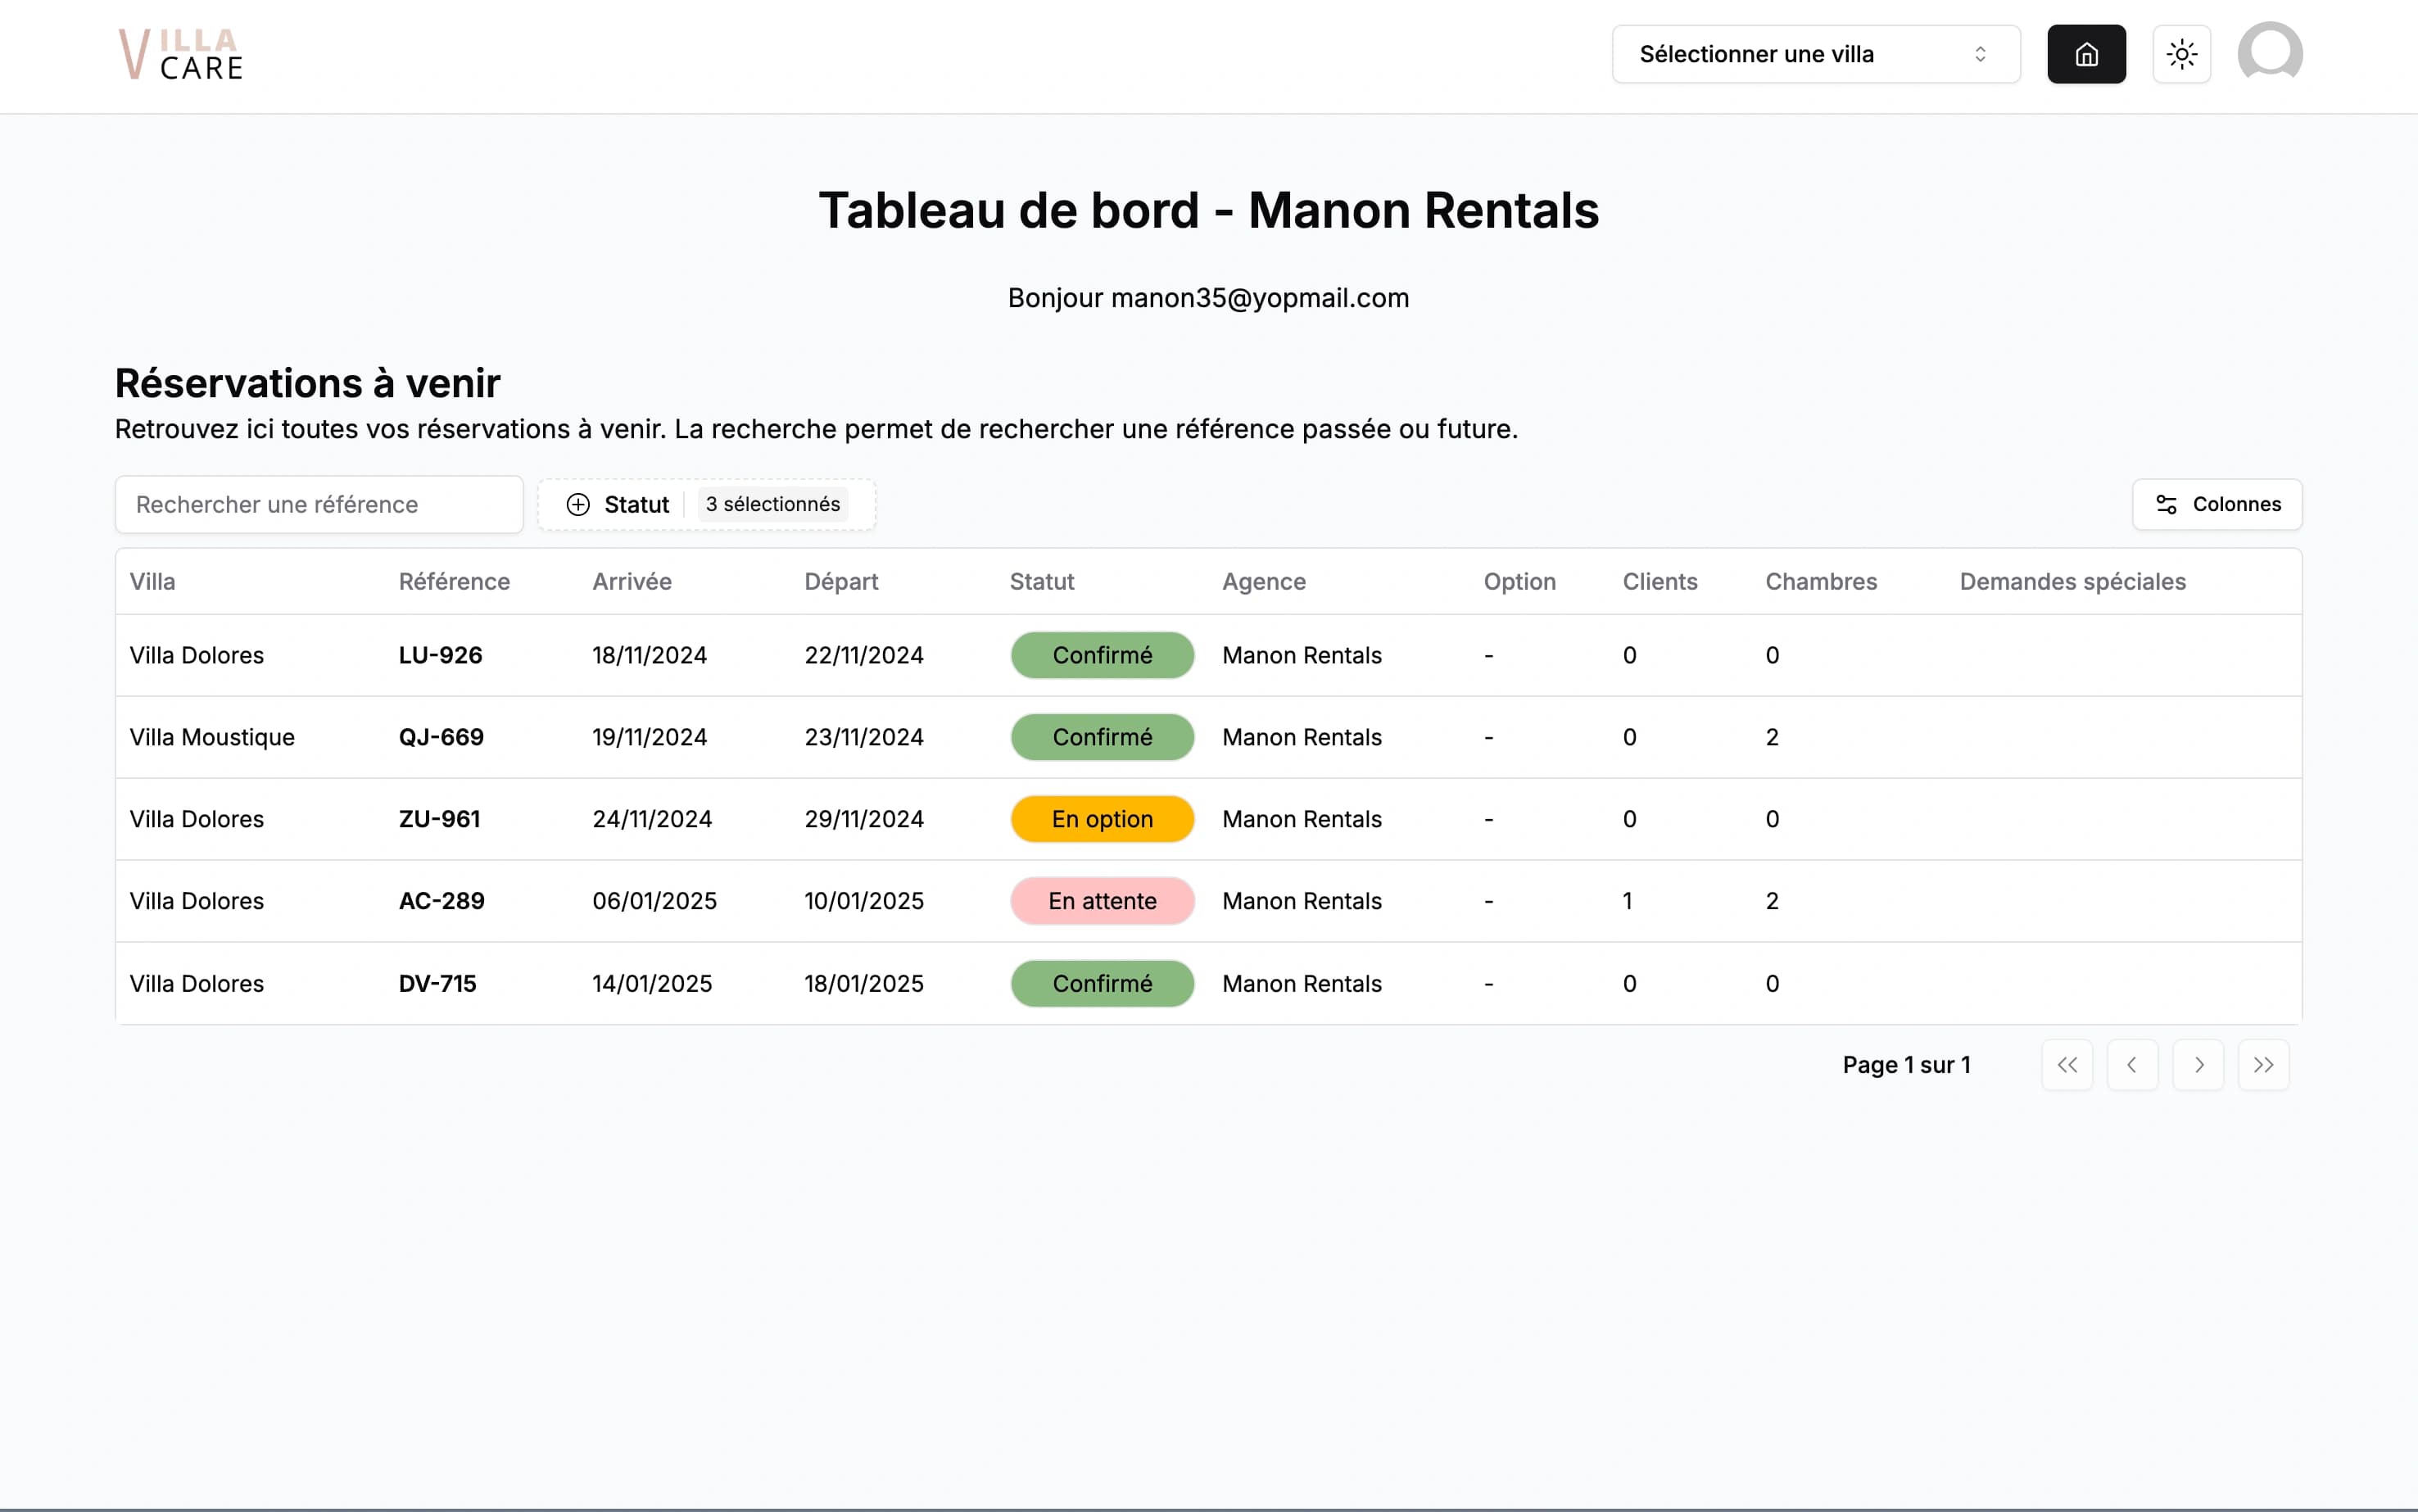Image resolution: width=2418 pixels, height=1512 pixels.
Task: Toggle the theme with the sun icon
Action: click(2182, 54)
